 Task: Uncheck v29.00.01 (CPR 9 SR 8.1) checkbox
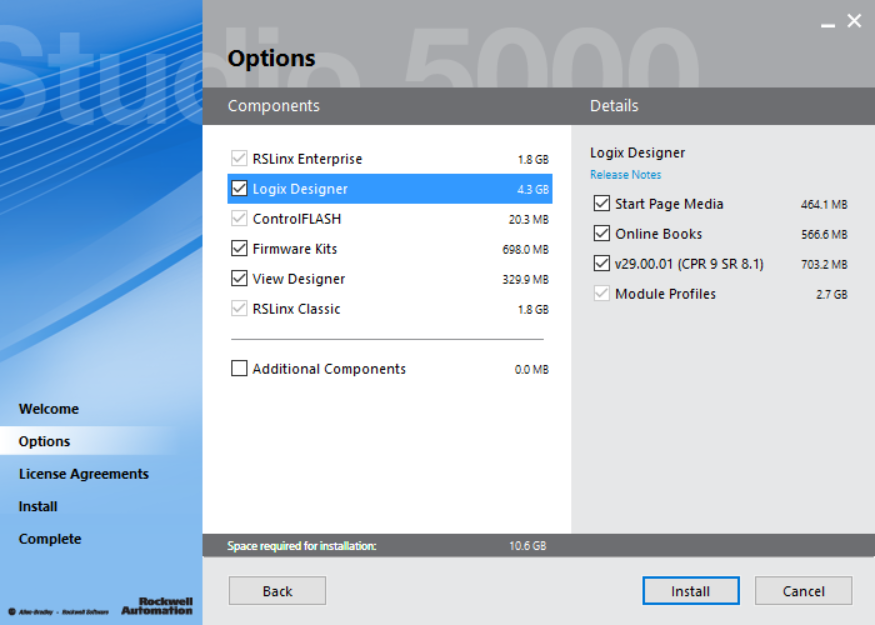tap(602, 263)
